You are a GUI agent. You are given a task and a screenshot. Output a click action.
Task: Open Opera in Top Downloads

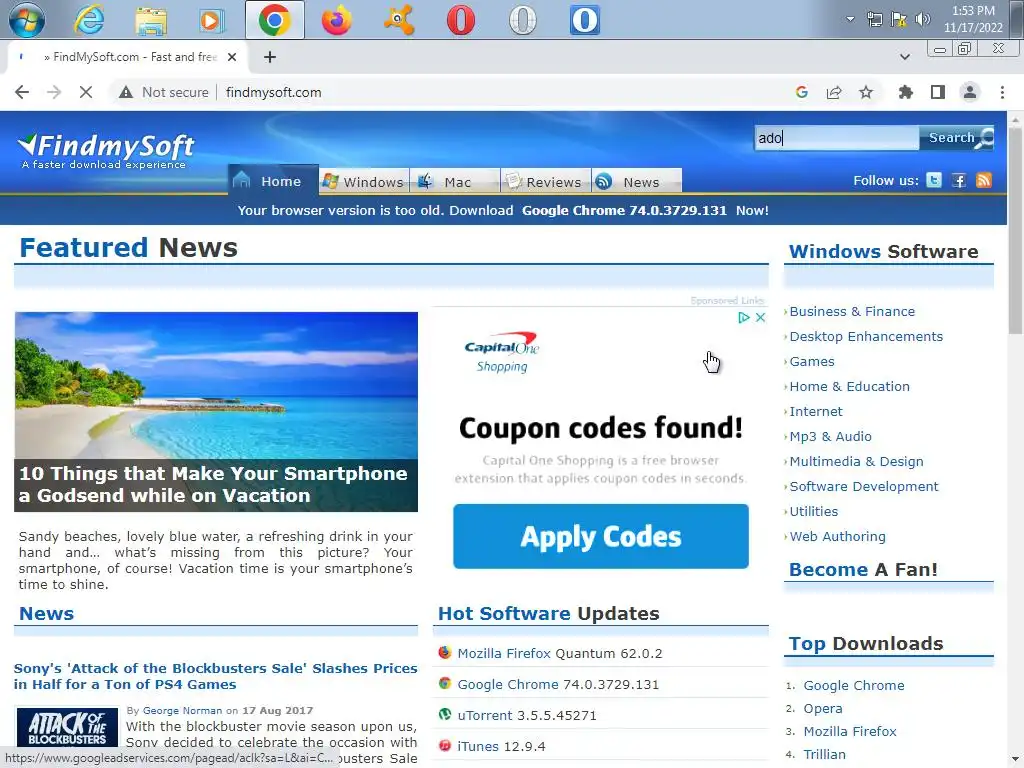(x=823, y=709)
